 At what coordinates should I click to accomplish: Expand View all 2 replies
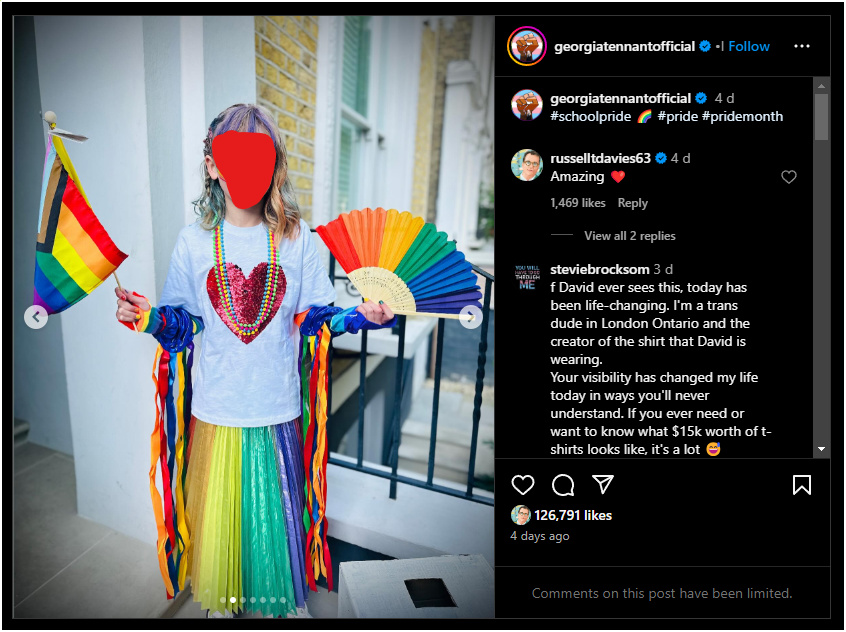[x=630, y=236]
